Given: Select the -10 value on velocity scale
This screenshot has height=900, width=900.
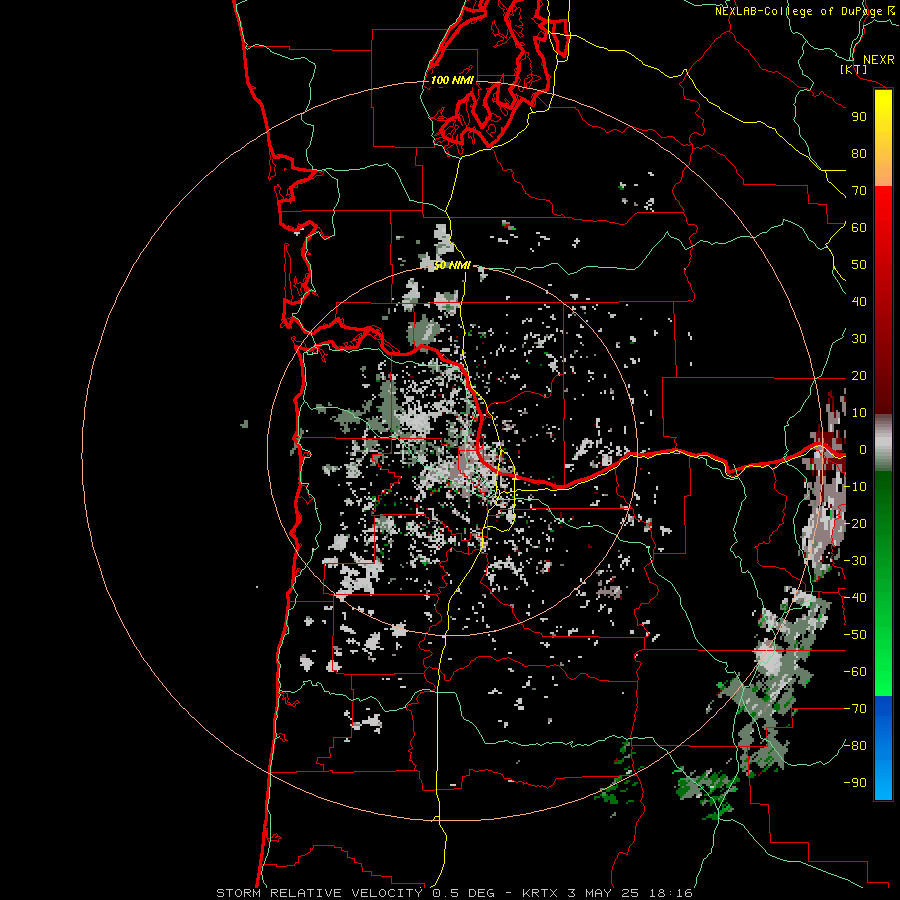Looking at the screenshot, I should pyautogui.click(x=855, y=487).
